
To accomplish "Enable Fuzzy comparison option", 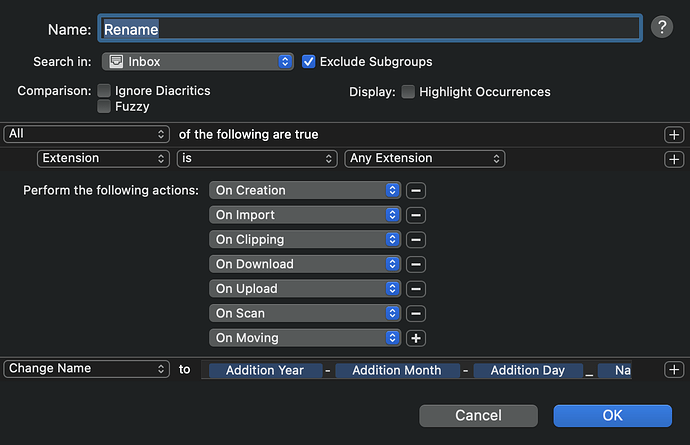I will [x=104, y=107].
